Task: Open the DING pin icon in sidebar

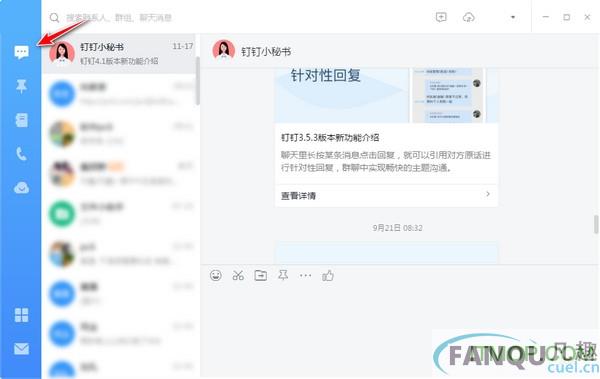Action: [x=21, y=86]
